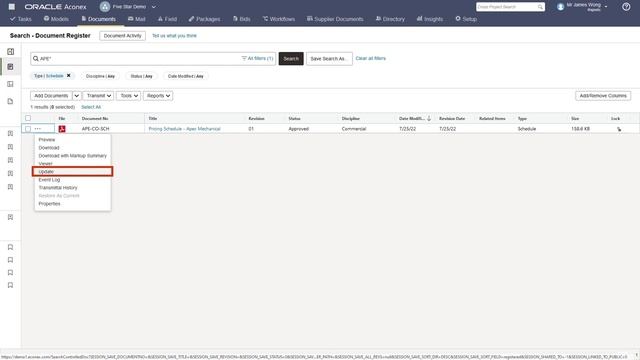Open the app grid menu icon

point(12,7)
